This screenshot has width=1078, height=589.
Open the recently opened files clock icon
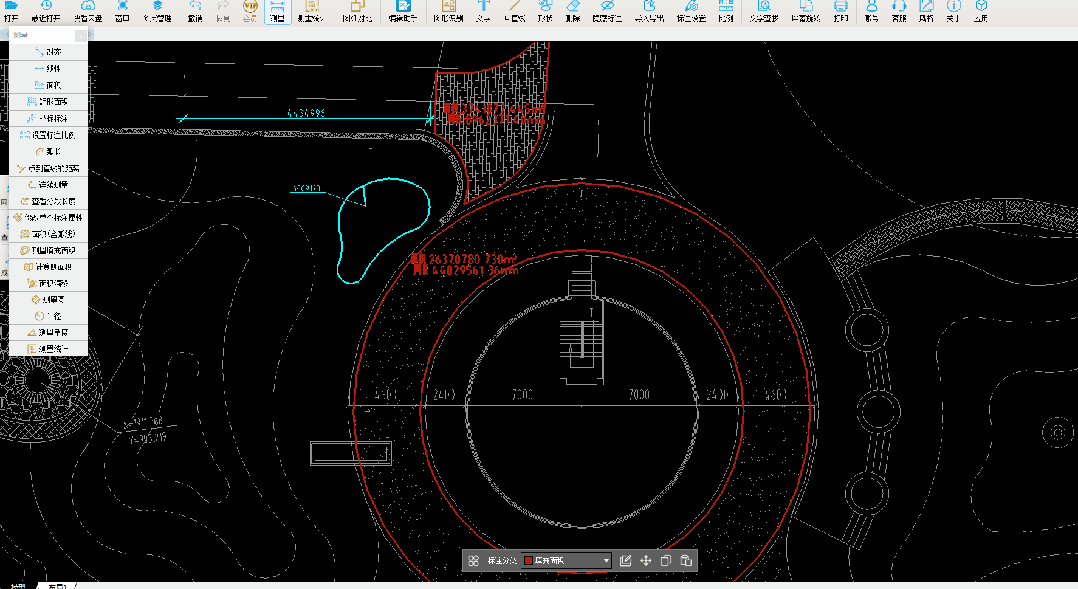point(46,11)
